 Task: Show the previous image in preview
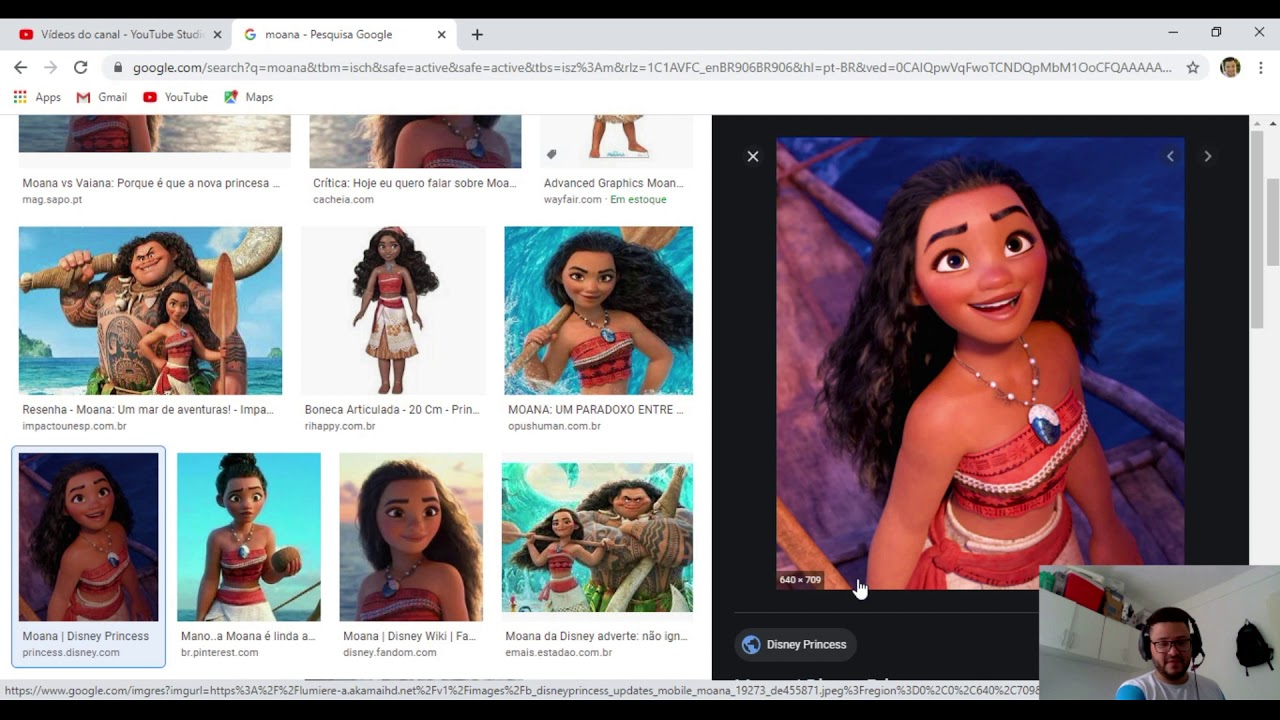pyautogui.click(x=1170, y=156)
